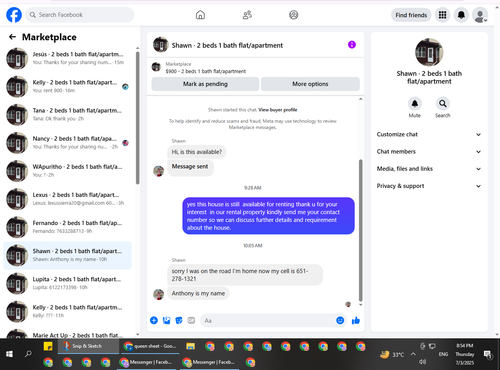Open the Windows Start button
This screenshot has width=500, height=370.
point(9,354)
